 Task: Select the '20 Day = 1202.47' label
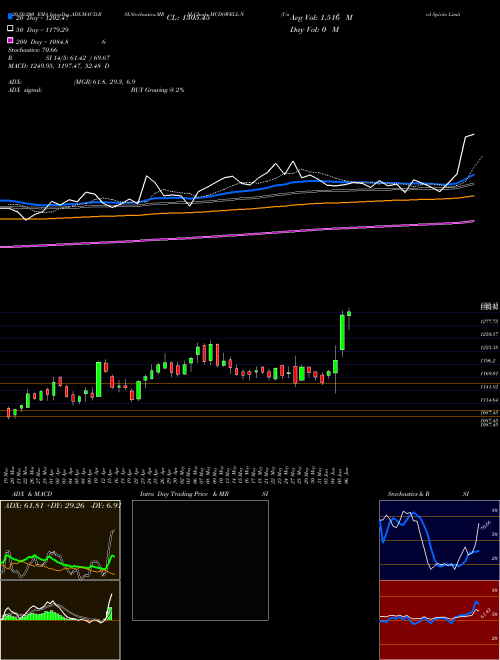pos(41,18)
